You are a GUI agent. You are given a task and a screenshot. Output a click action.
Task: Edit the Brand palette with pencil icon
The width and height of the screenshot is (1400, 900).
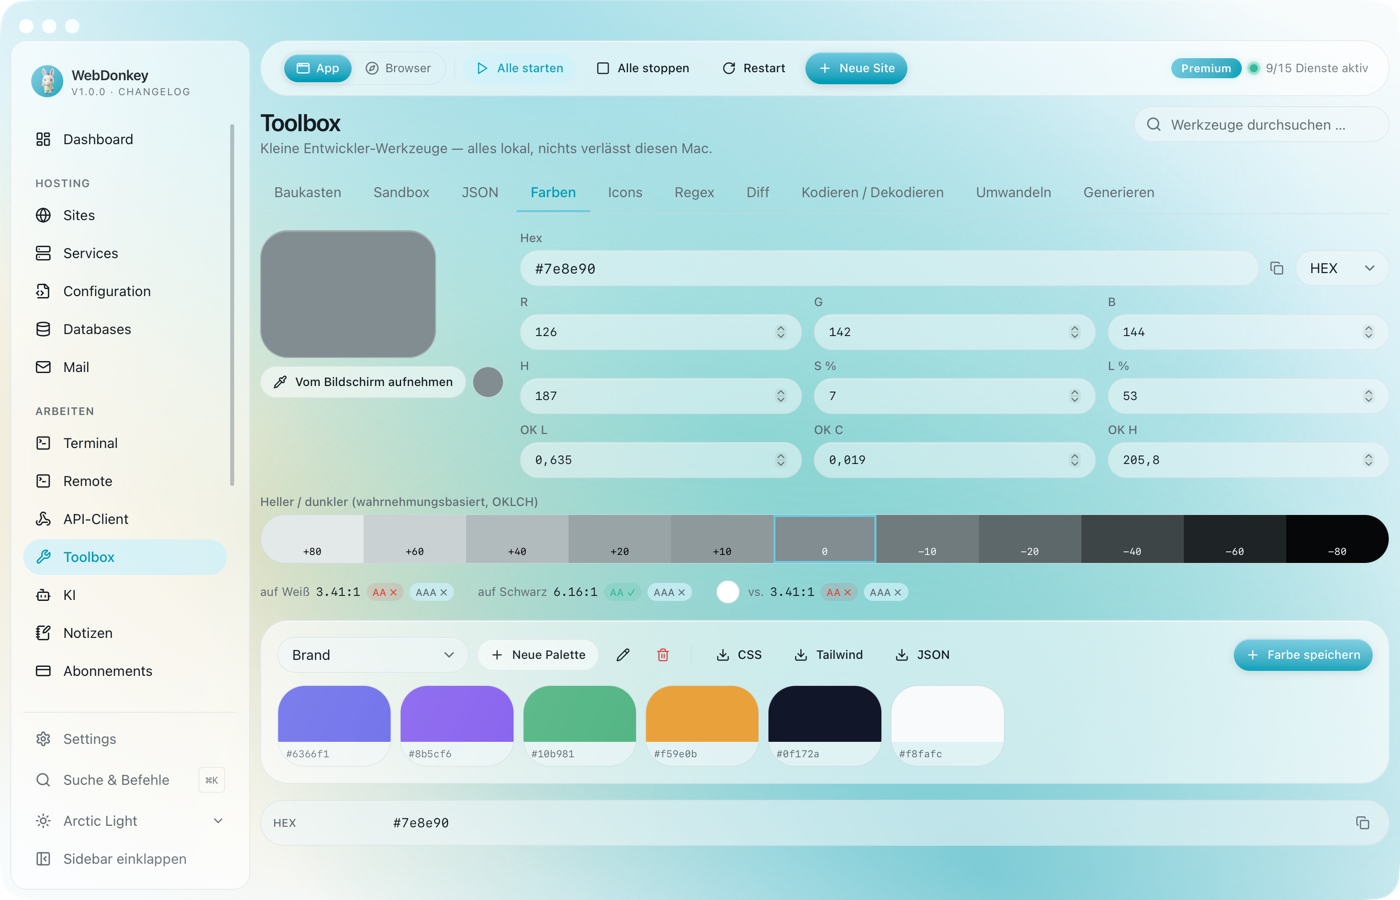pos(623,655)
